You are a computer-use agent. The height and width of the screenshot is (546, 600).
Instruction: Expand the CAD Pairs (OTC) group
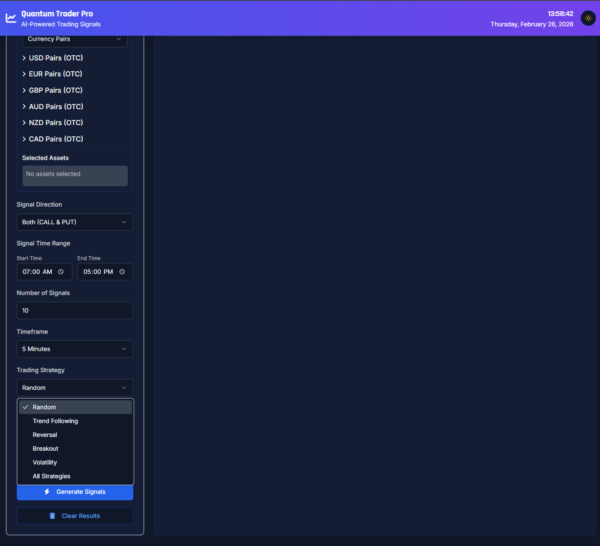pos(54,139)
